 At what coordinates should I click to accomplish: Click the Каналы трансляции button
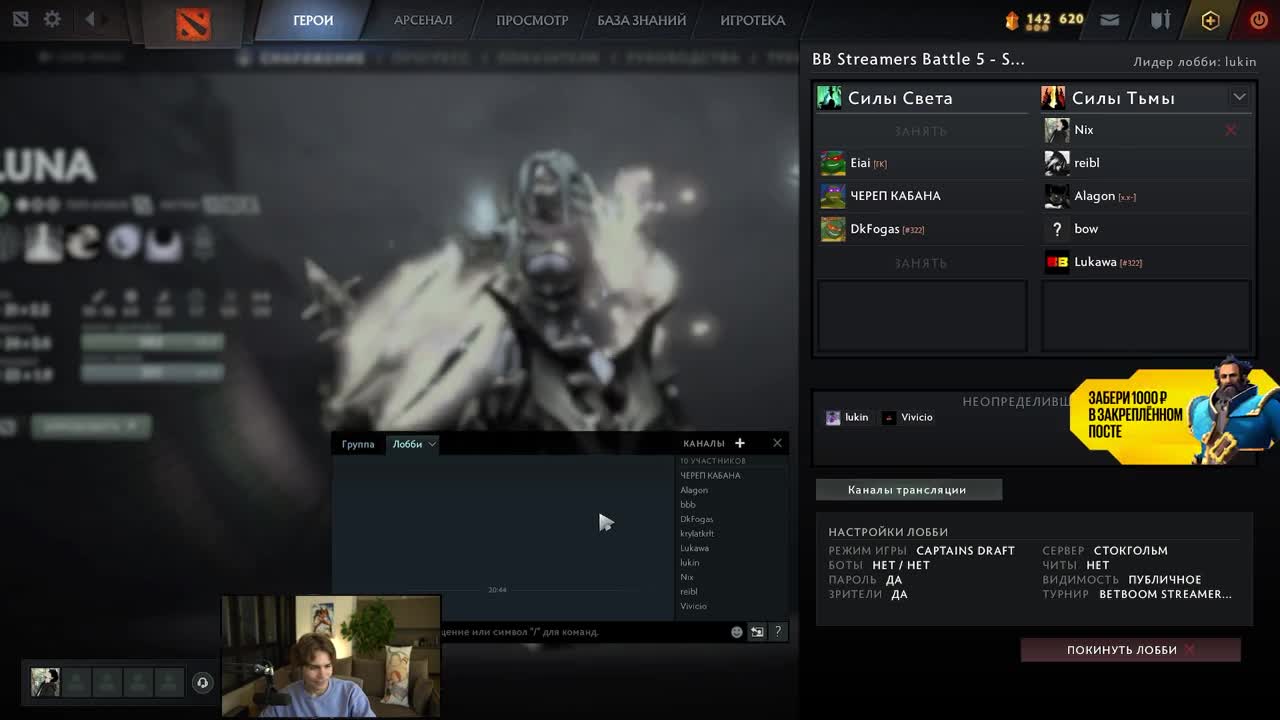[x=908, y=490]
